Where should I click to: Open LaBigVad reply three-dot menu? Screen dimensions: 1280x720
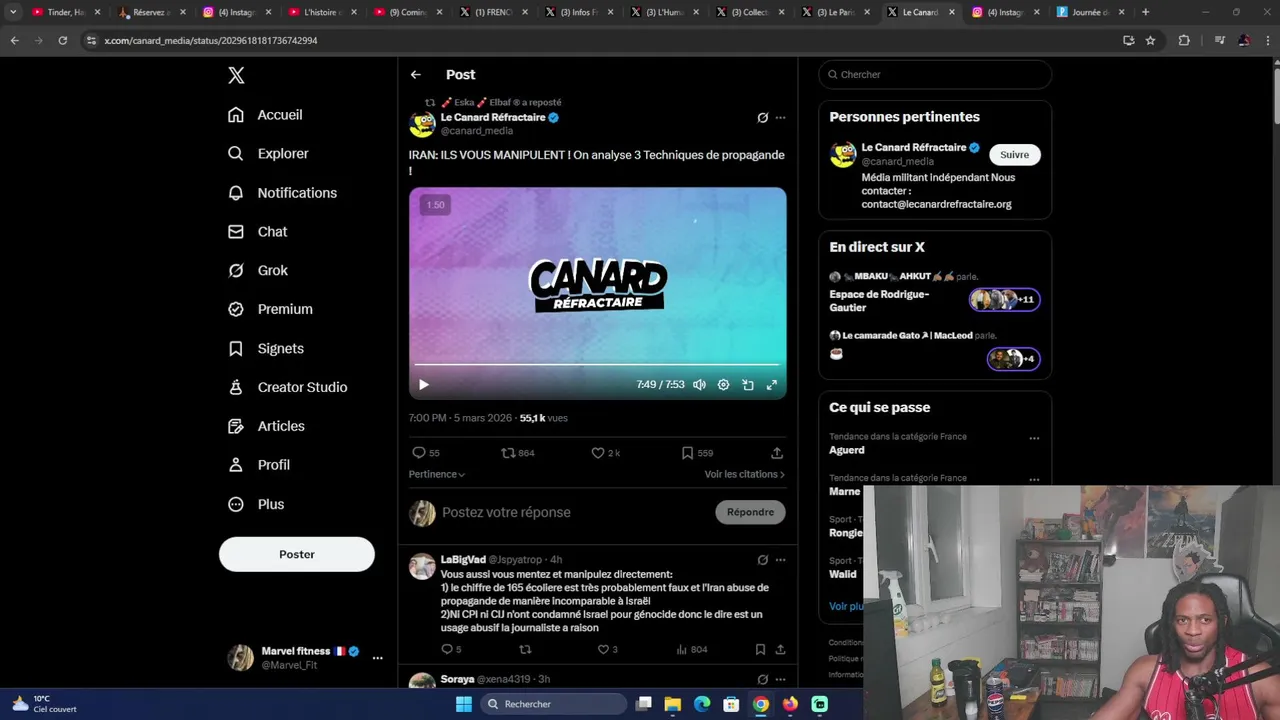coord(780,560)
